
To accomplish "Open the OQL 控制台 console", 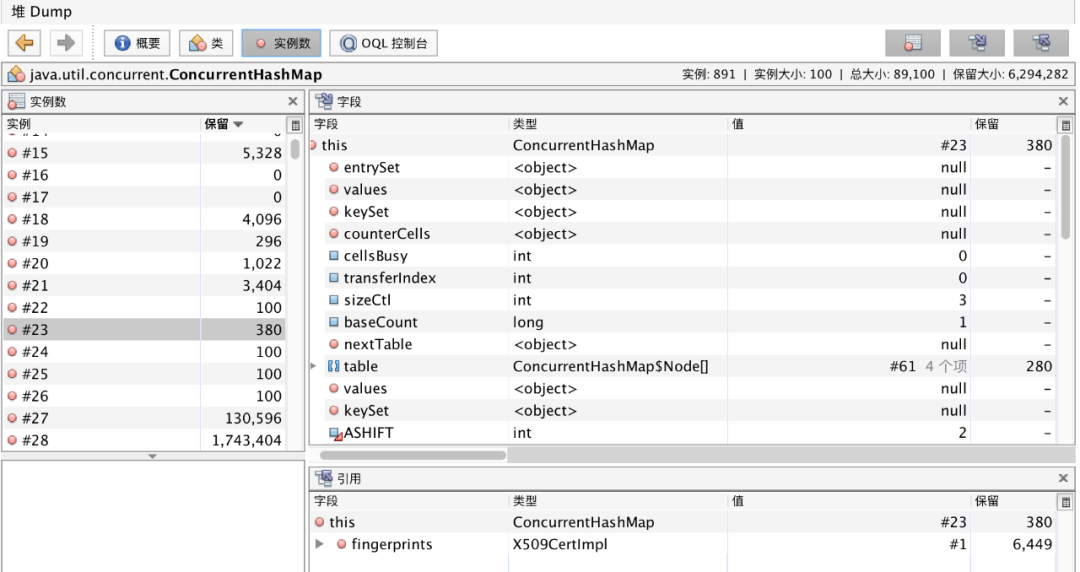I will coord(383,43).
